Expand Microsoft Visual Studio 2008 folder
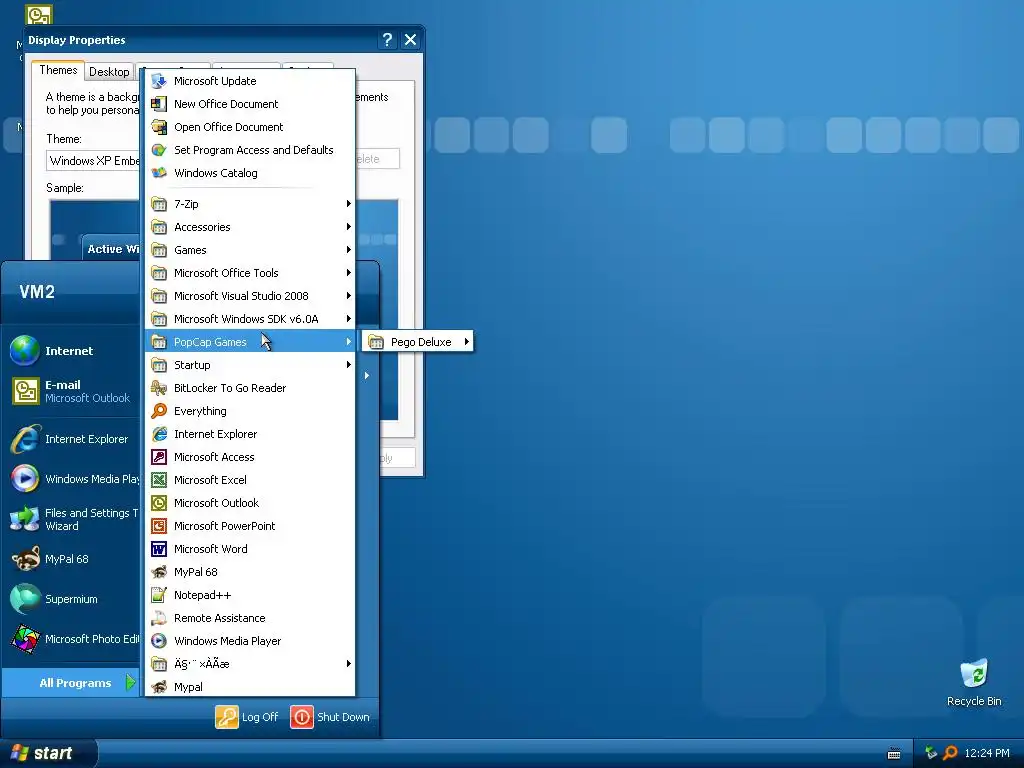Screen dimensions: 1024x768 point(250,296)
